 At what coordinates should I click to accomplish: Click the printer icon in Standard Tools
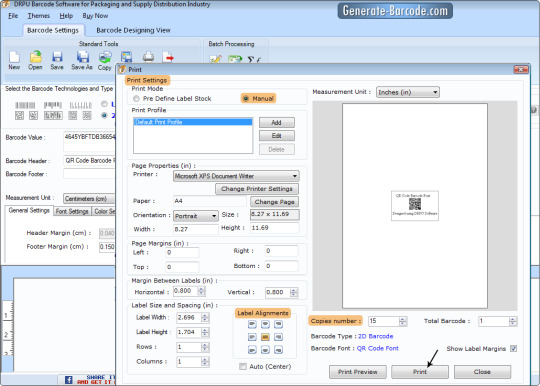coord(148,57)
